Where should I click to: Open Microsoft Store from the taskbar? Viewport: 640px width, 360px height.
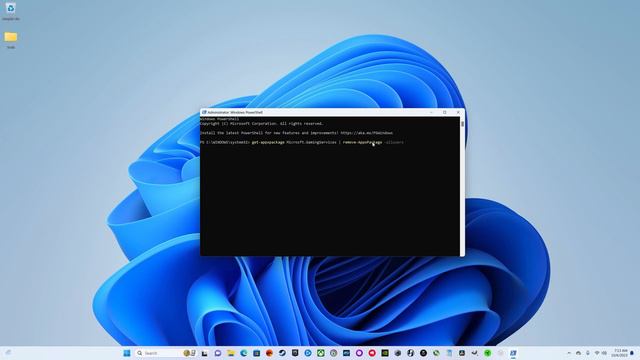click(x=257, y=353)
